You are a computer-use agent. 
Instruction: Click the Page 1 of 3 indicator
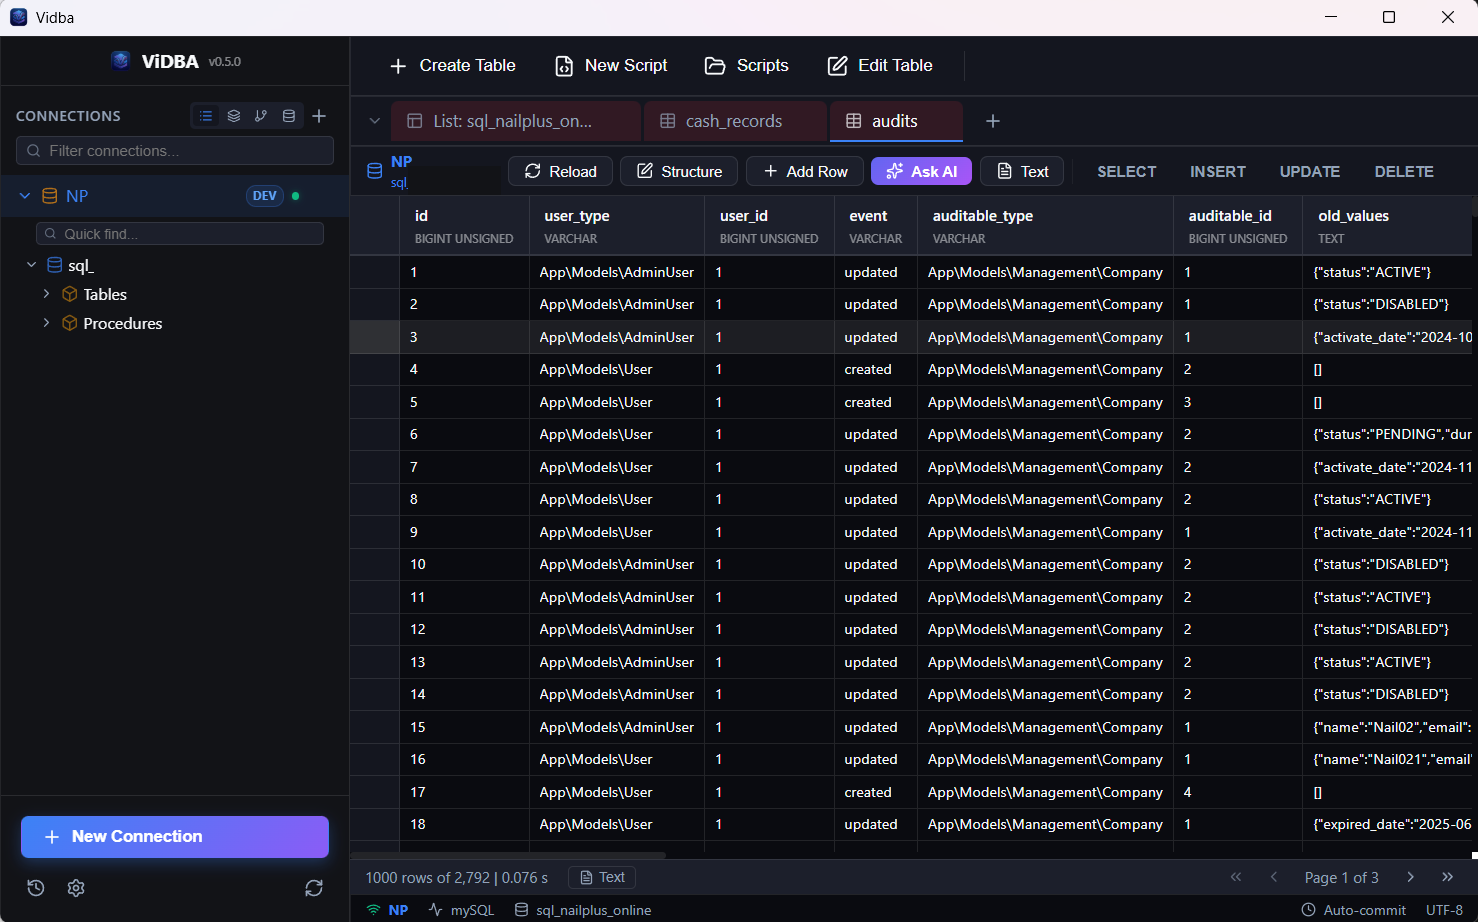(1341, 877)
